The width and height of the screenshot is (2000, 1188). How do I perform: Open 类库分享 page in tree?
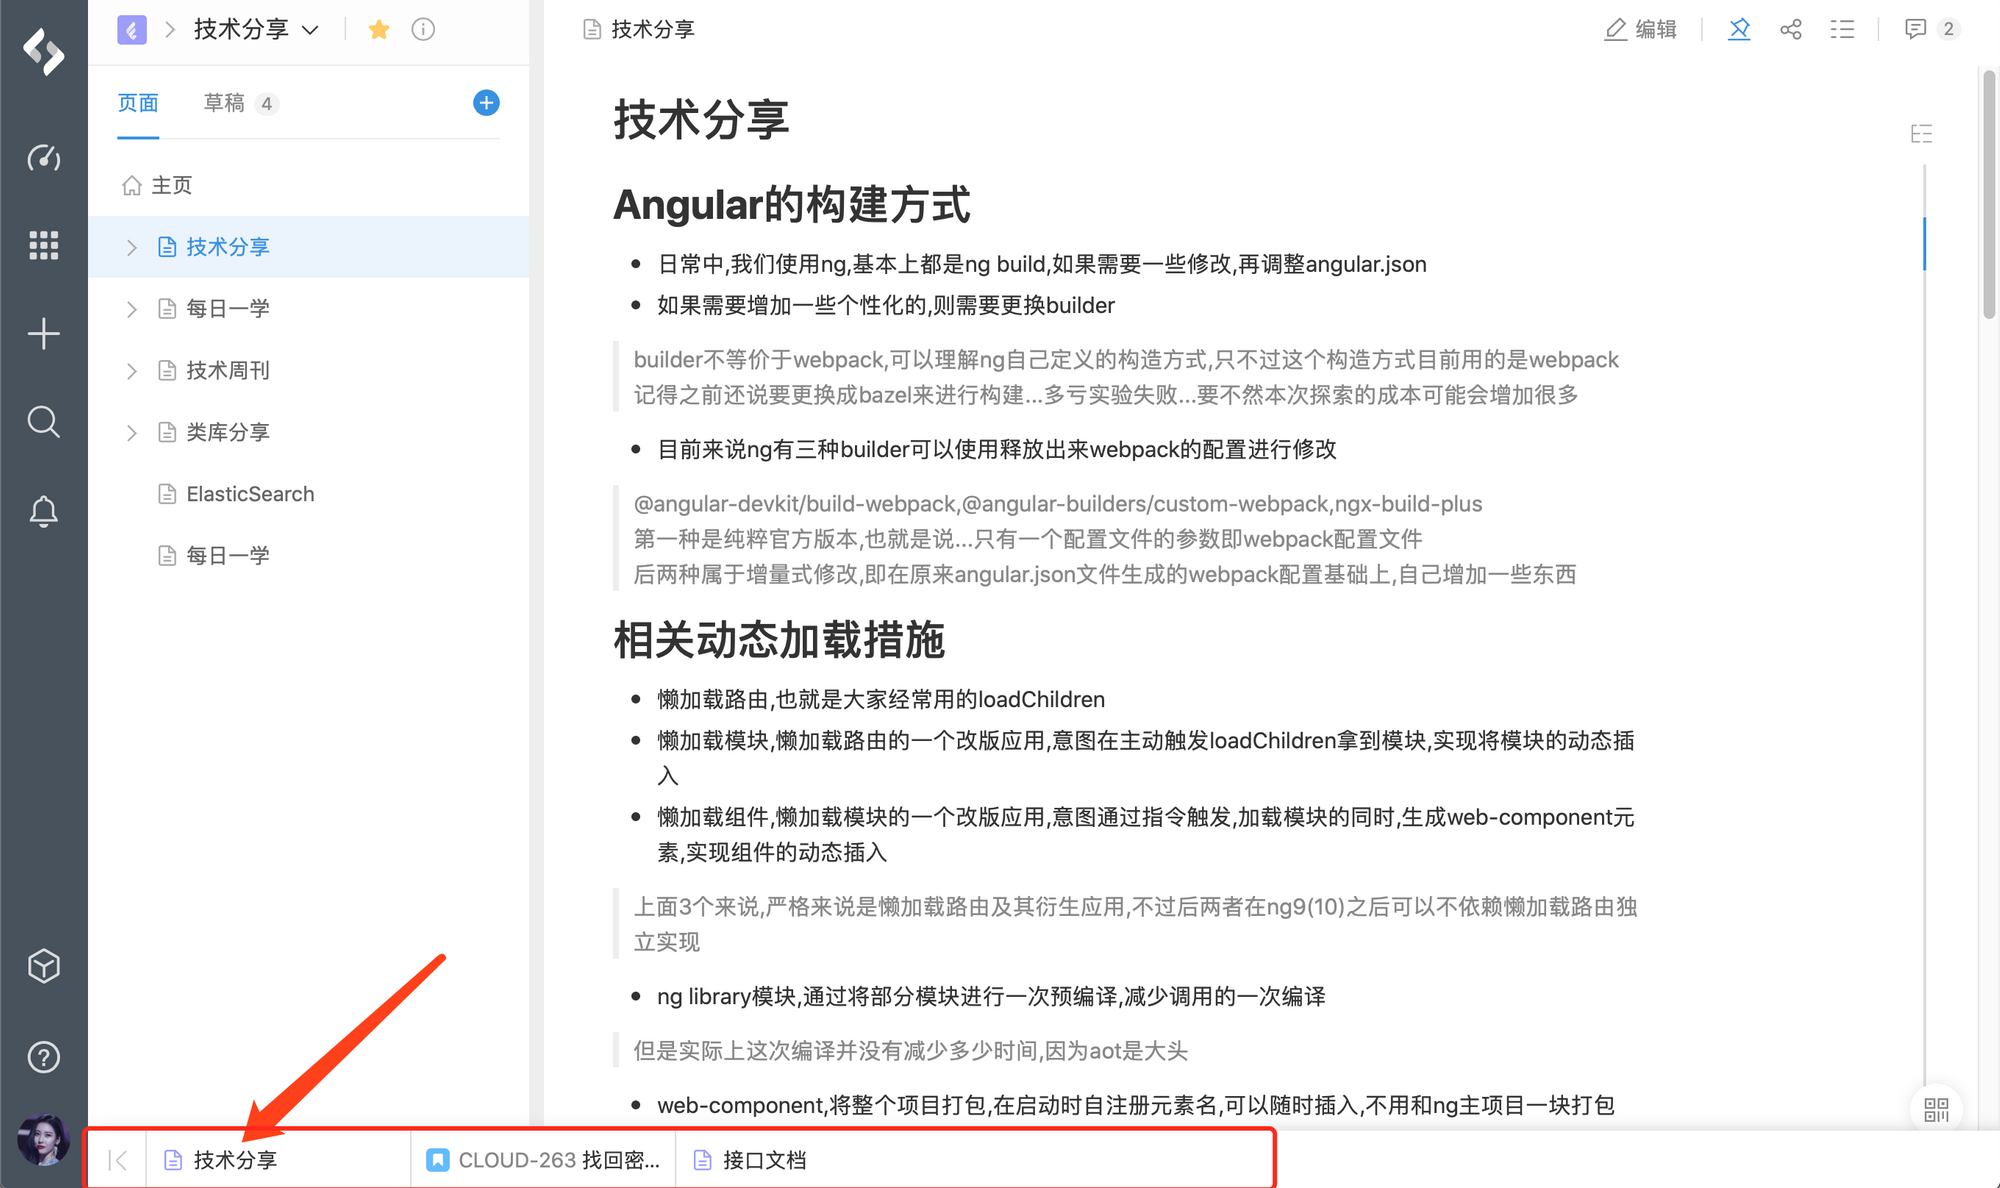(x=228, y=432)
